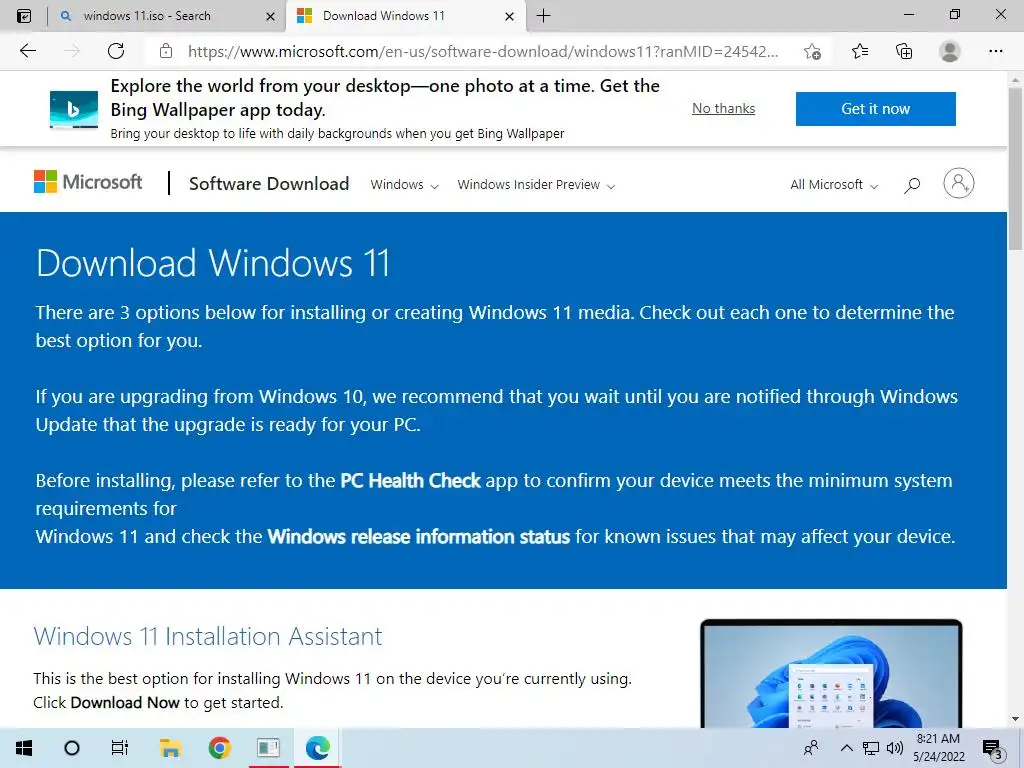Image resolution: width=1024 pixels, height=768 pixels.
Task: Go back with the browser back arrow
Action: tap(28, 51)
